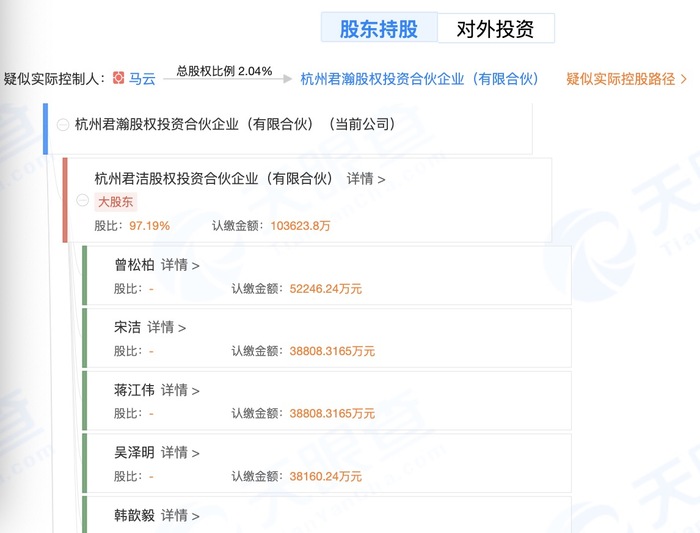Select the 38160.24万元 amount for 吴泽明
The height and width of the screenshot is (533, 700).
325,476
